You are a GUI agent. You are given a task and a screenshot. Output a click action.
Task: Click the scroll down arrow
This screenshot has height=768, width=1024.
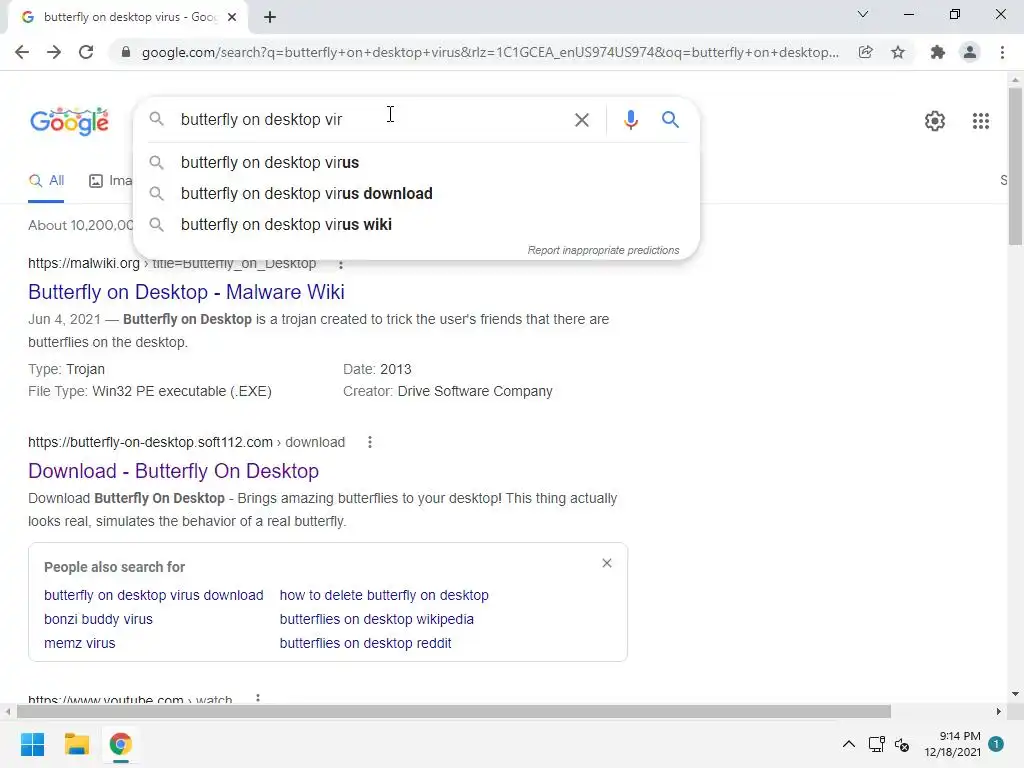(x=1015, y=694)
